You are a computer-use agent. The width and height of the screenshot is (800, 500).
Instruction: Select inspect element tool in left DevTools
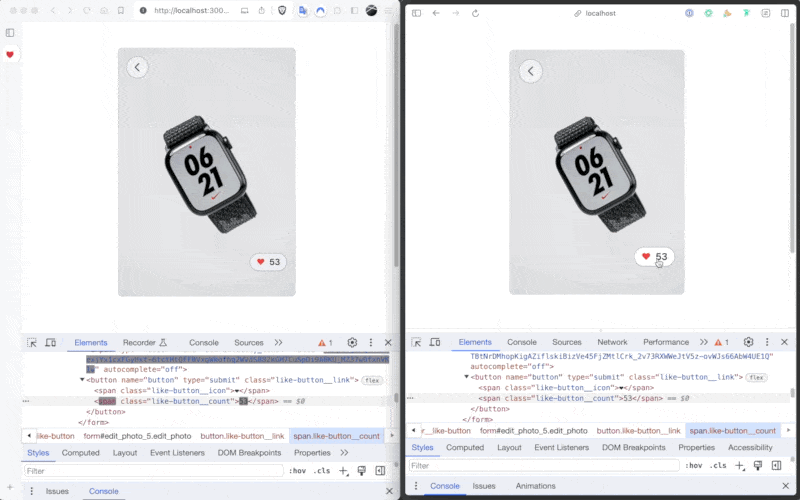(x=32, y=342)
